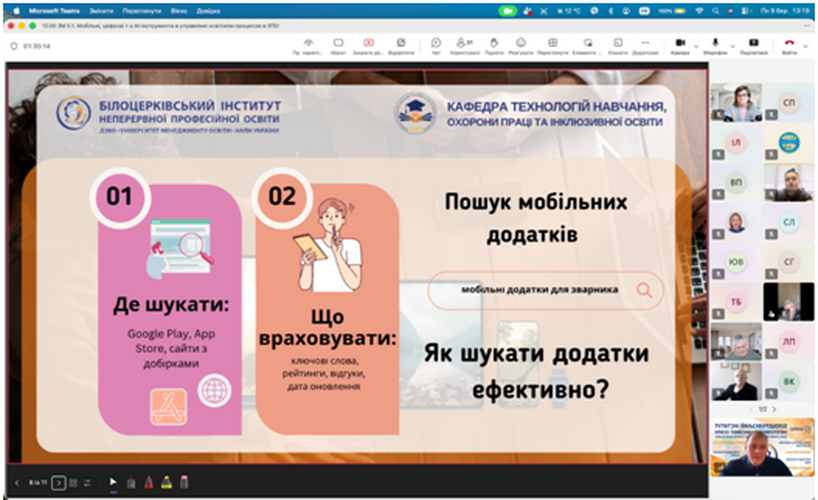Screen dimensions: 818x500
Task: Toggle the camera on or off
Action: [x=679, y=44]
